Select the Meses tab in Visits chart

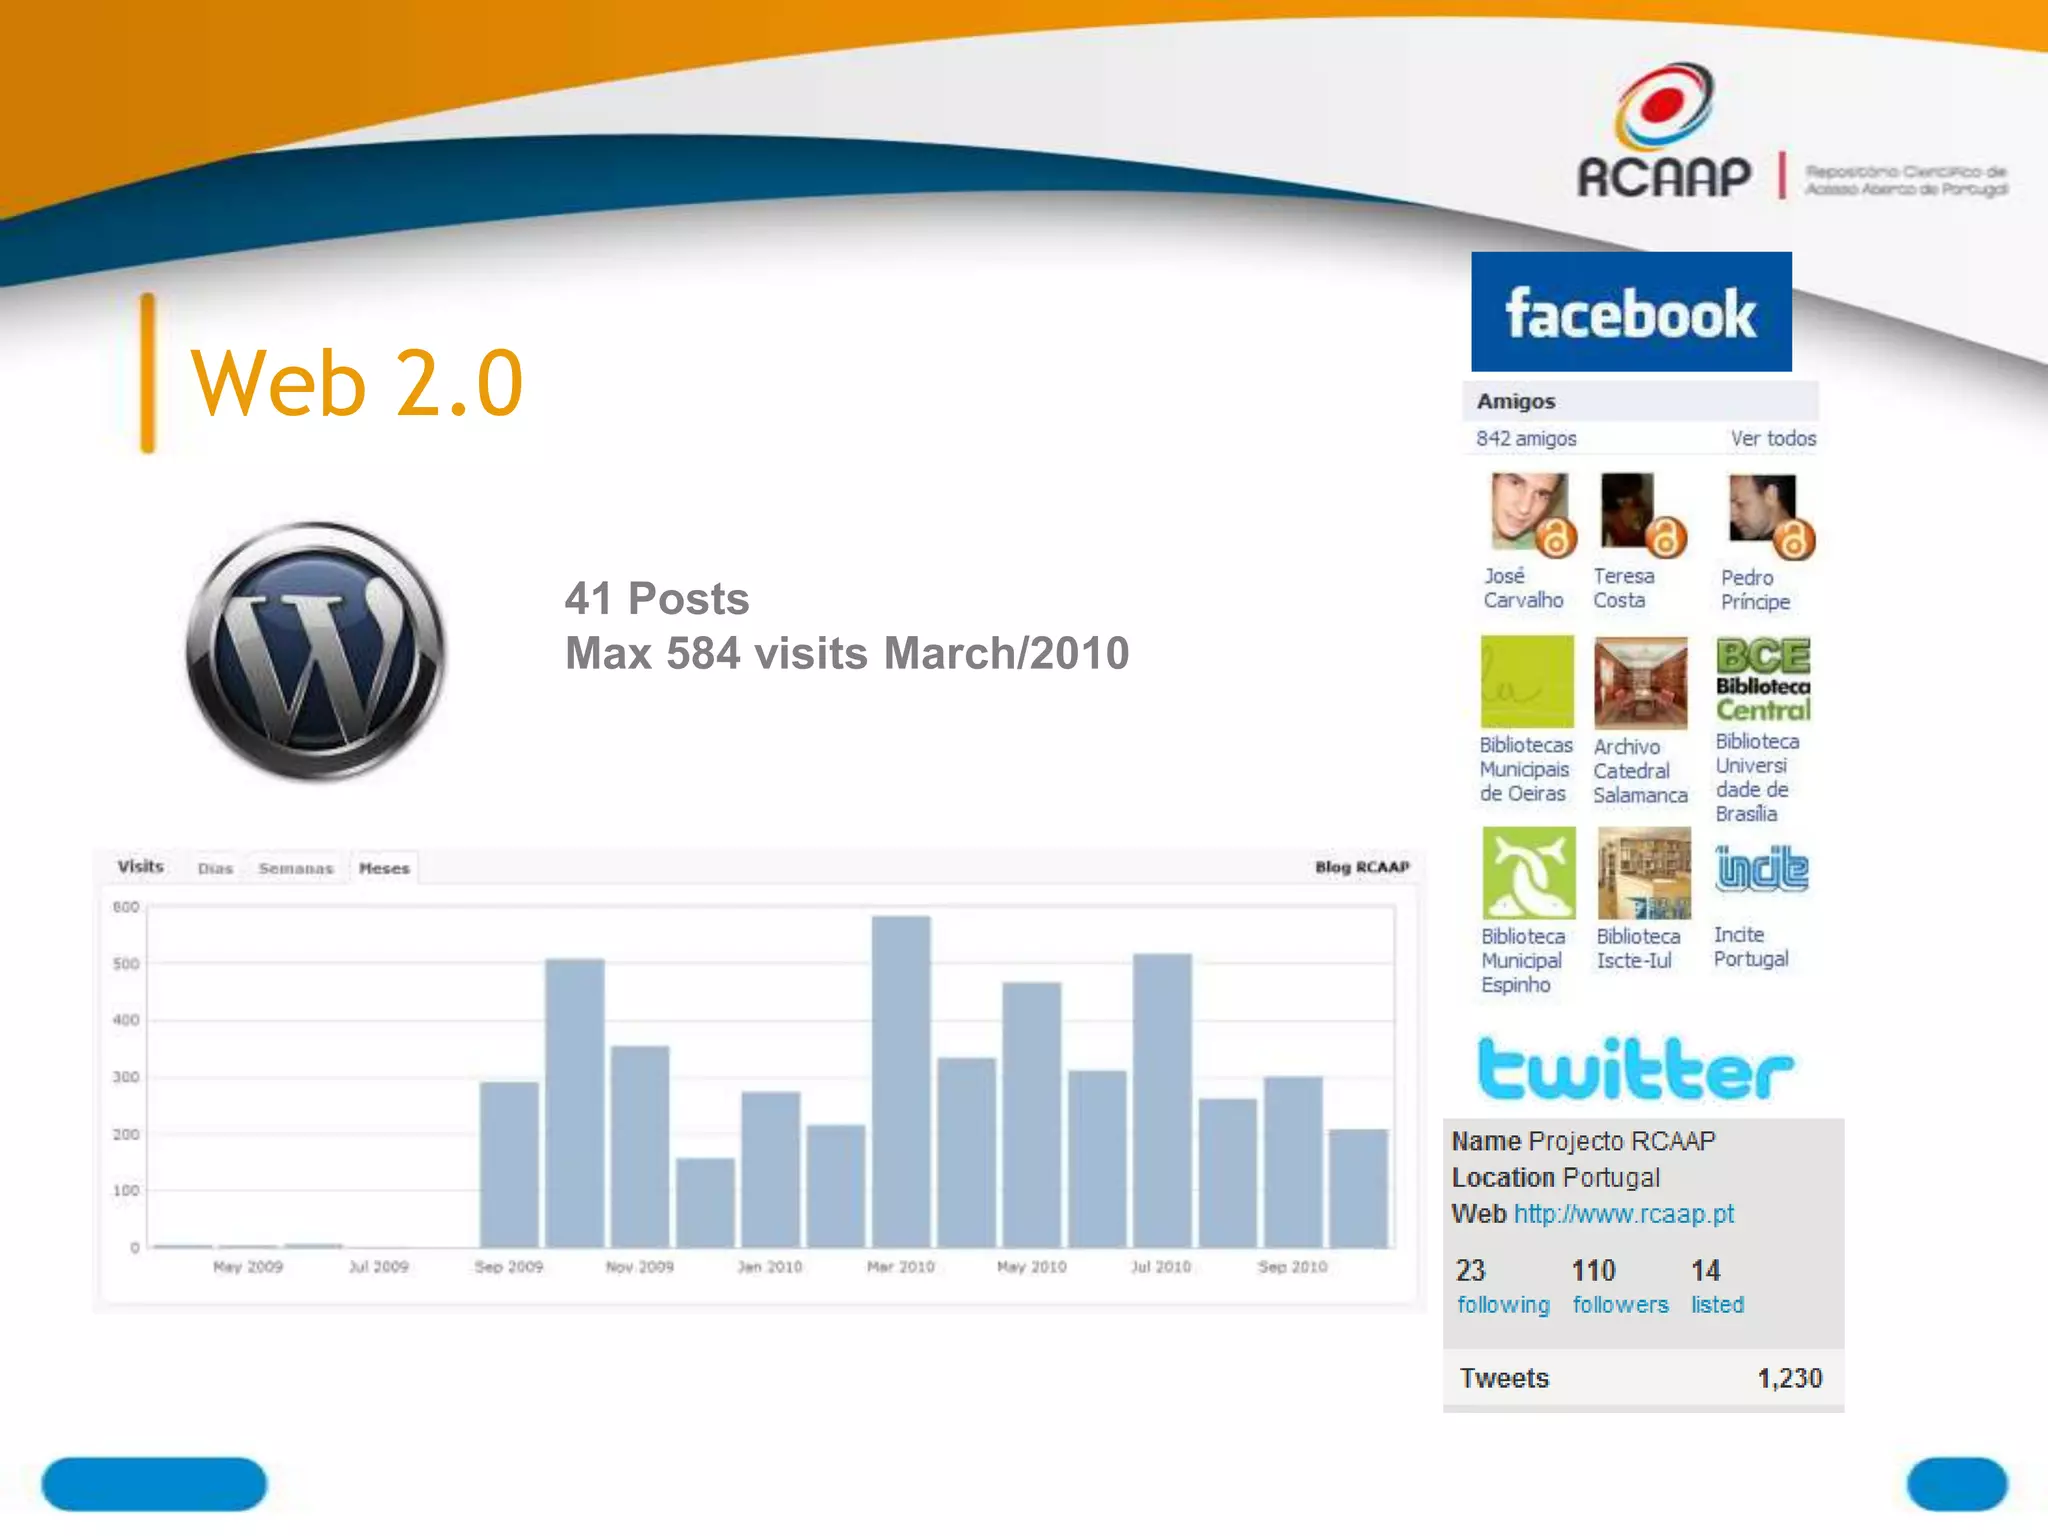pyautogui.click(x=384, y=868)
